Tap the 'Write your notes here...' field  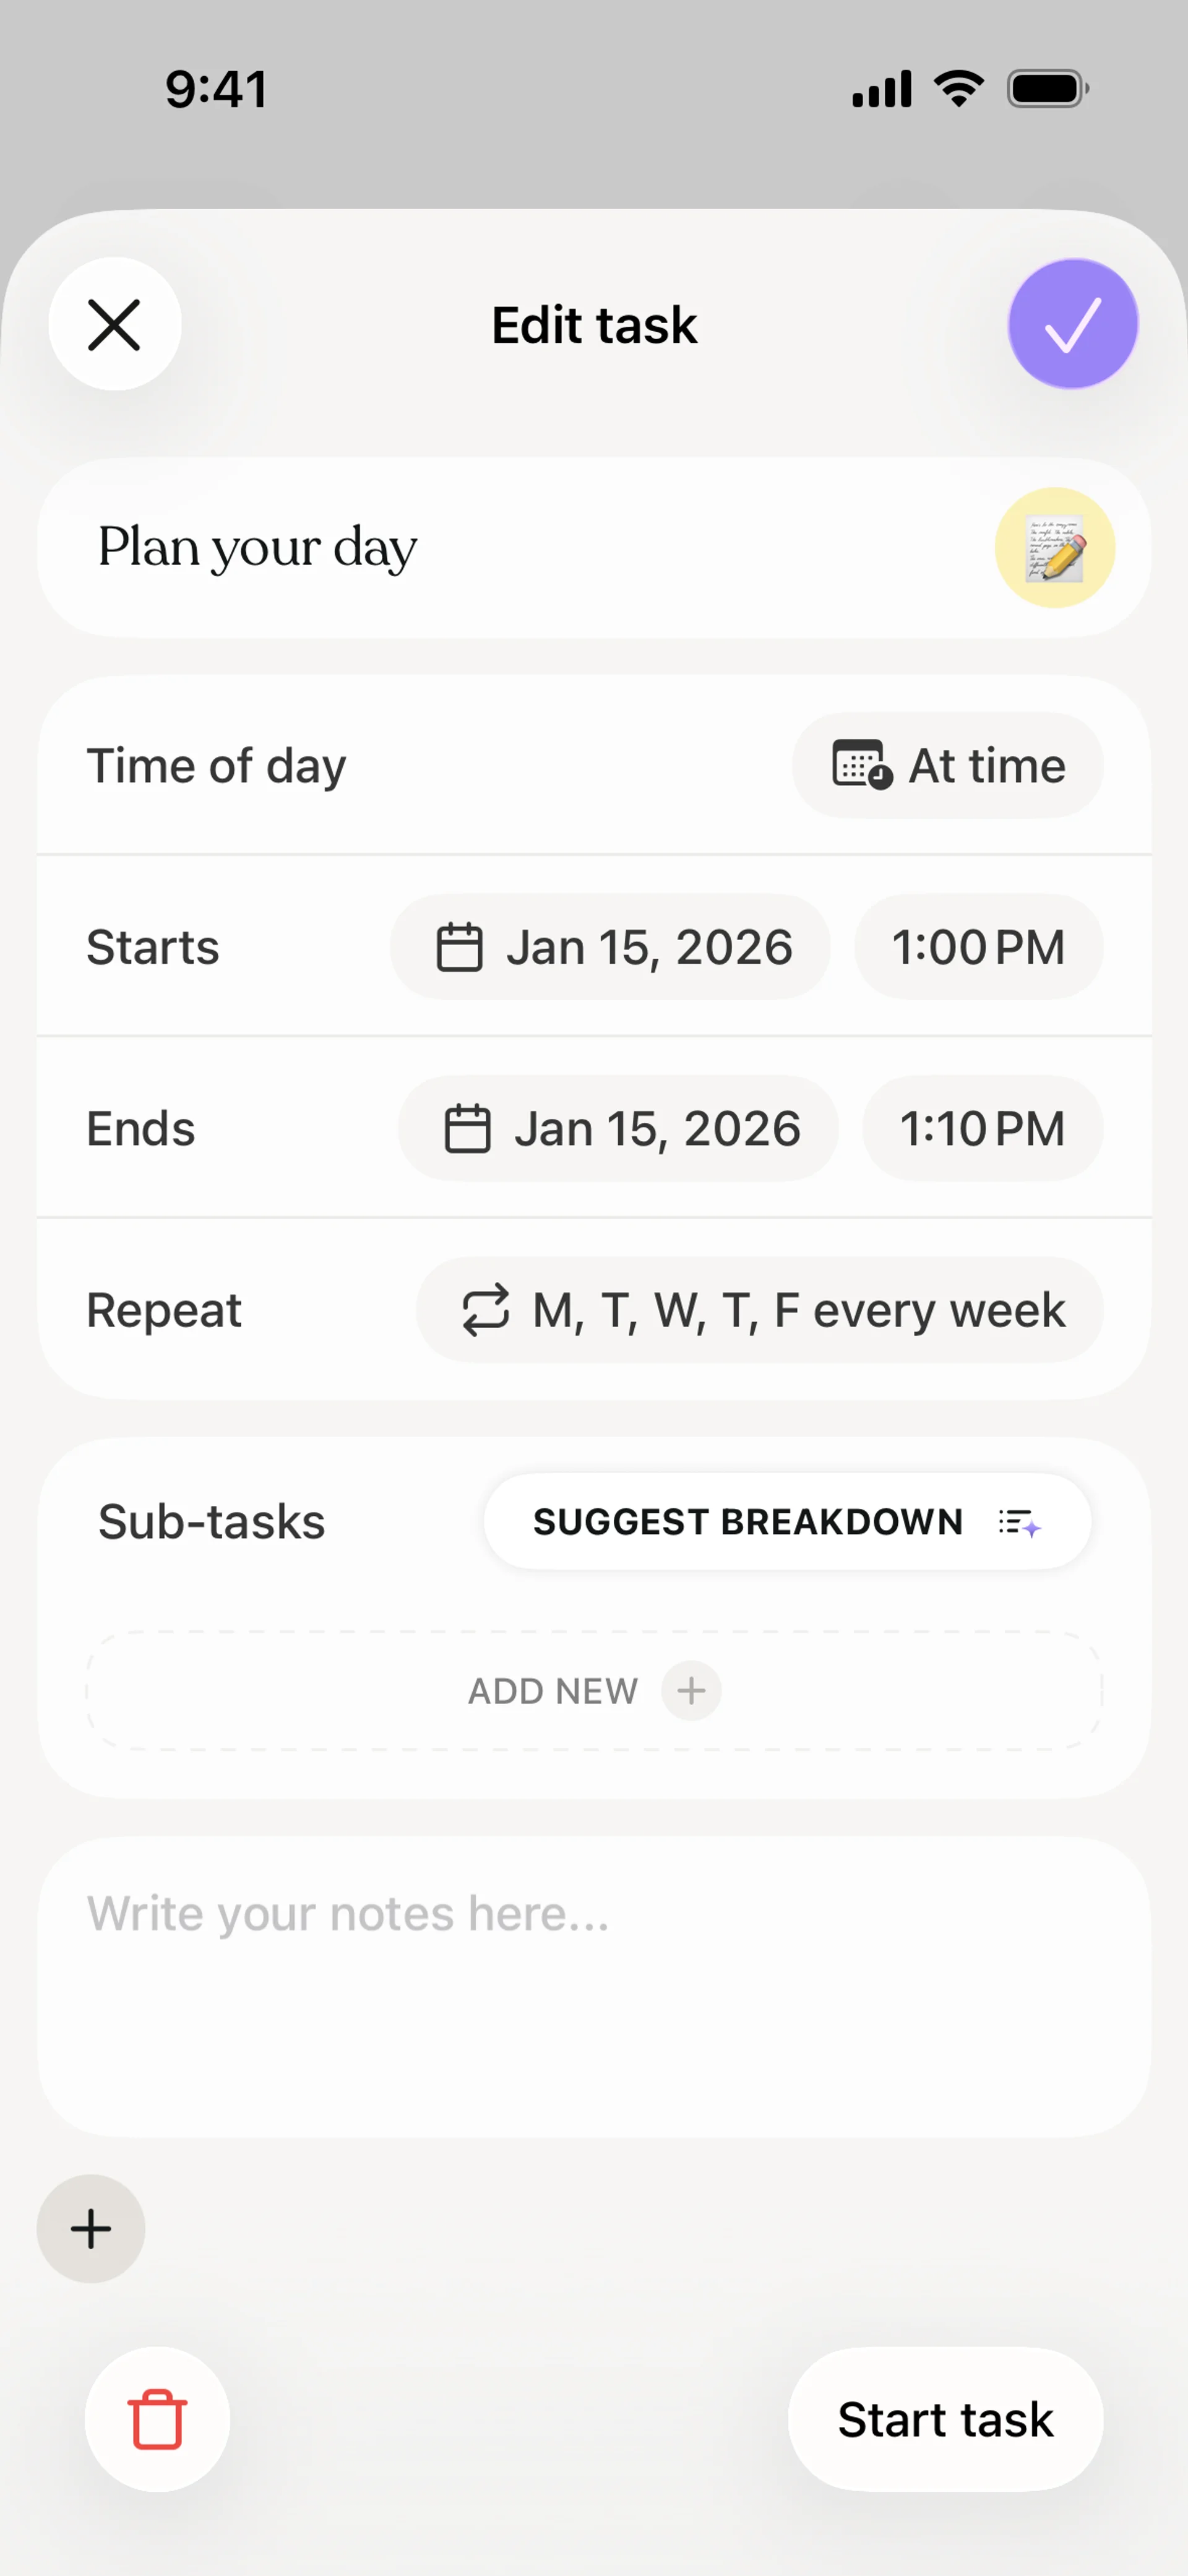pos(594,1985)
